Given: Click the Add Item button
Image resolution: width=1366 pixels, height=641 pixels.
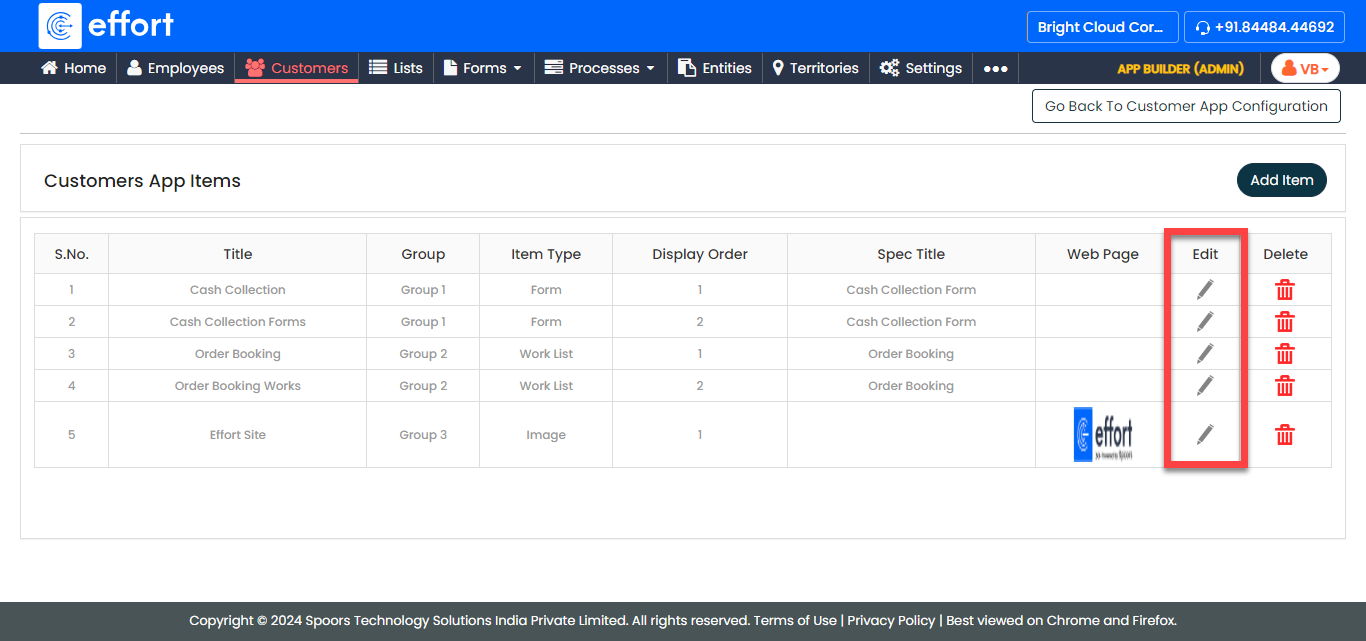Looking at the screenshot, I should point(1281,180).
